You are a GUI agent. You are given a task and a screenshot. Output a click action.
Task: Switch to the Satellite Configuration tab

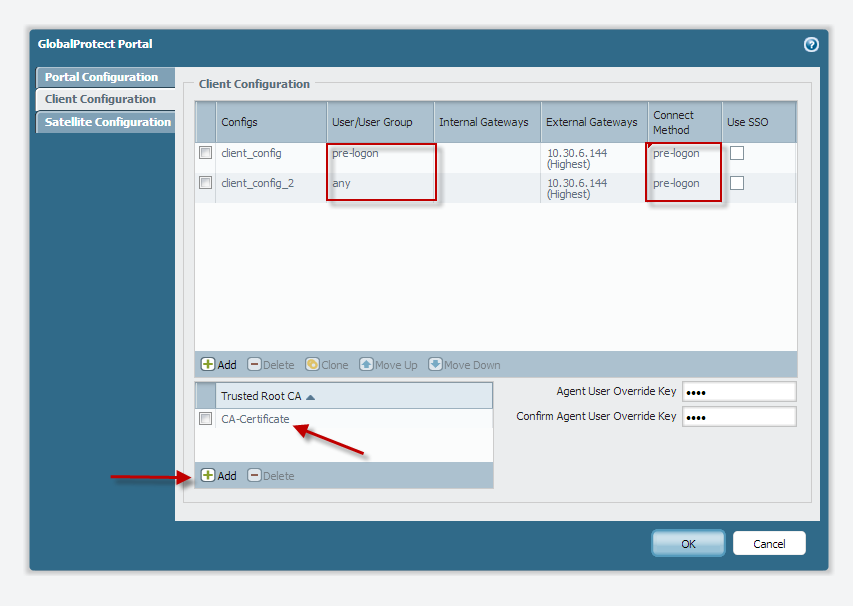click(107, 122)
